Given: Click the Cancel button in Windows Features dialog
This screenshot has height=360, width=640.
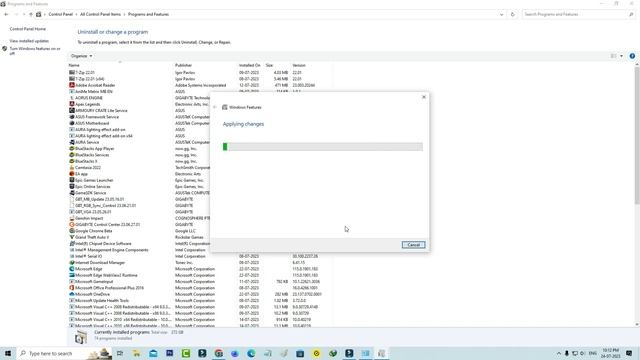Looking at the screenshot, I should tap(413, 245).
